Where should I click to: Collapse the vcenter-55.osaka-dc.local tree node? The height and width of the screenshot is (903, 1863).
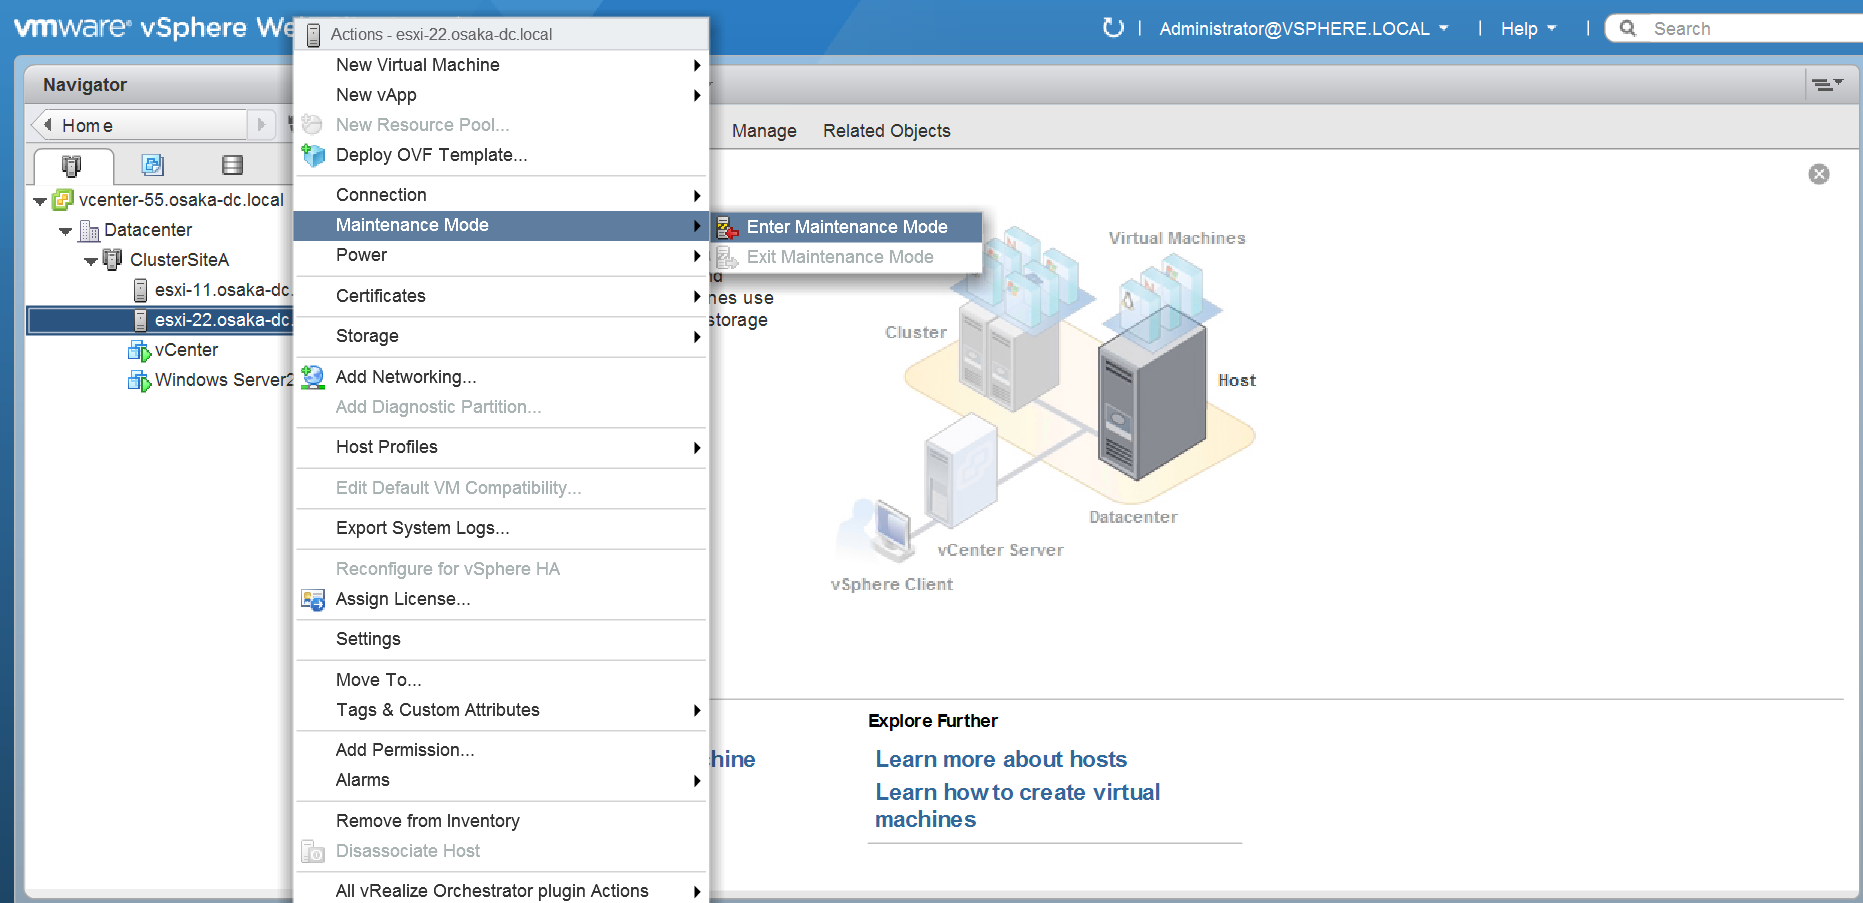[40, 201]
